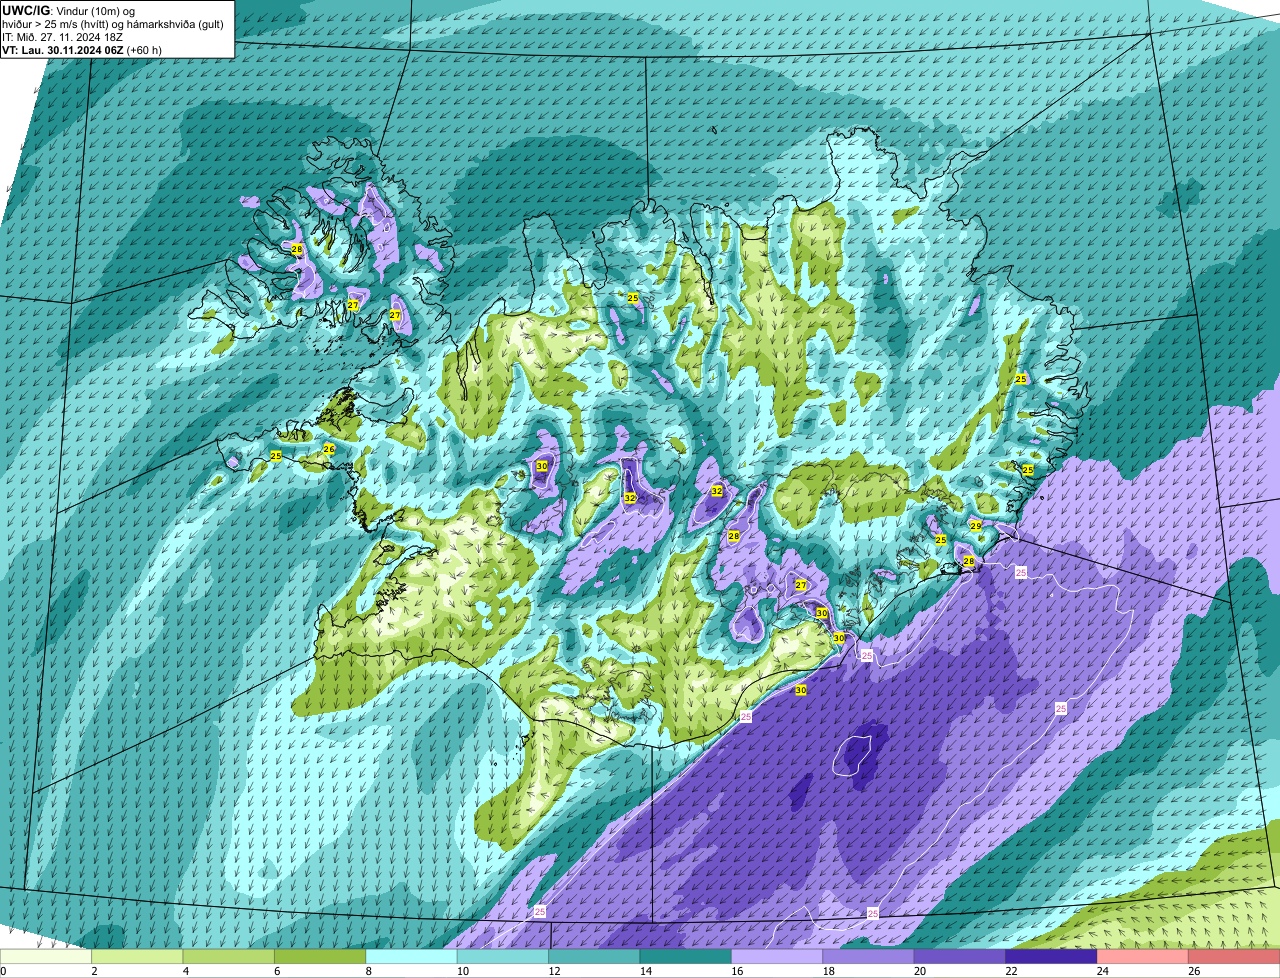The image size is (1280, 978).
Task: Click the 0–2 m/s palest legend swatch
Action: coord(46,956)
